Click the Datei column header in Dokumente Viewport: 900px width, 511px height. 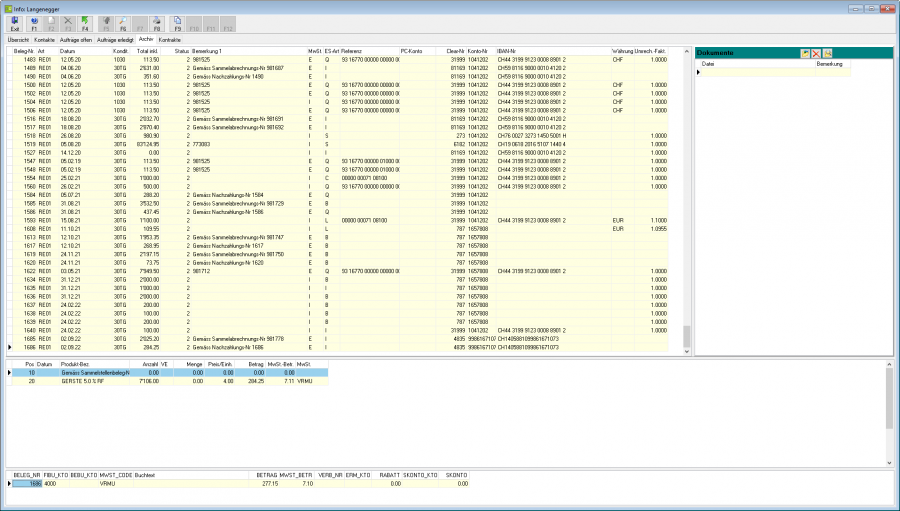click(x=758, y=64)
